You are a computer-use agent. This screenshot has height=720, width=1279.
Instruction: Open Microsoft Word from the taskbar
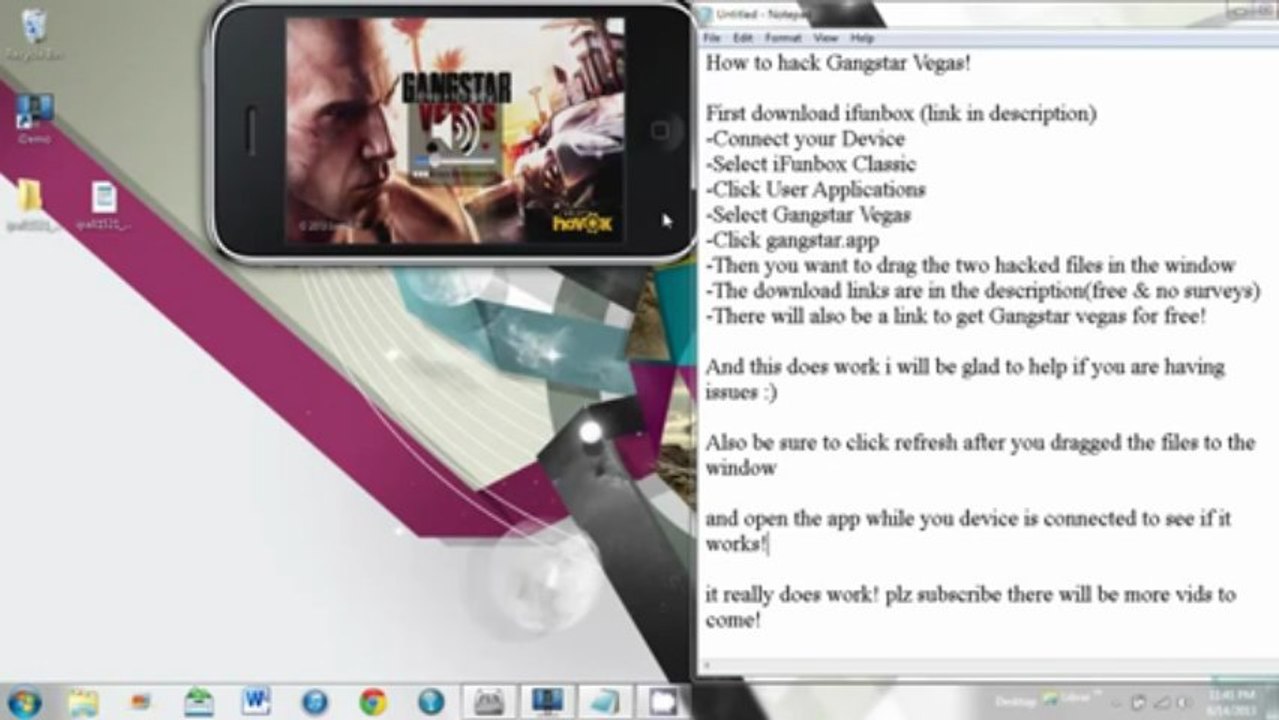pos(256,701)
